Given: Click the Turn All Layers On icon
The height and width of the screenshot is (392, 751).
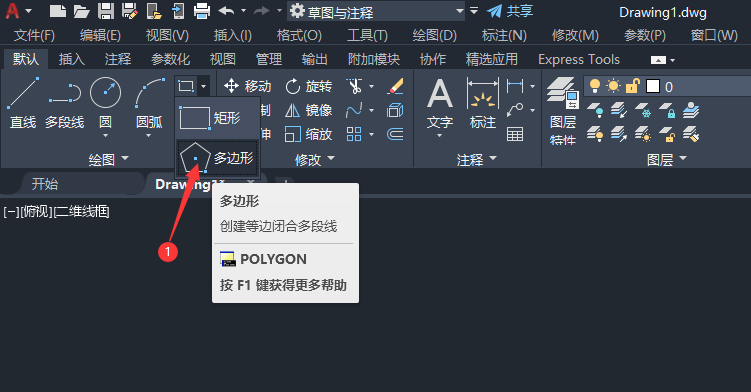Looking at the screenshot, I should pos(595,134).
